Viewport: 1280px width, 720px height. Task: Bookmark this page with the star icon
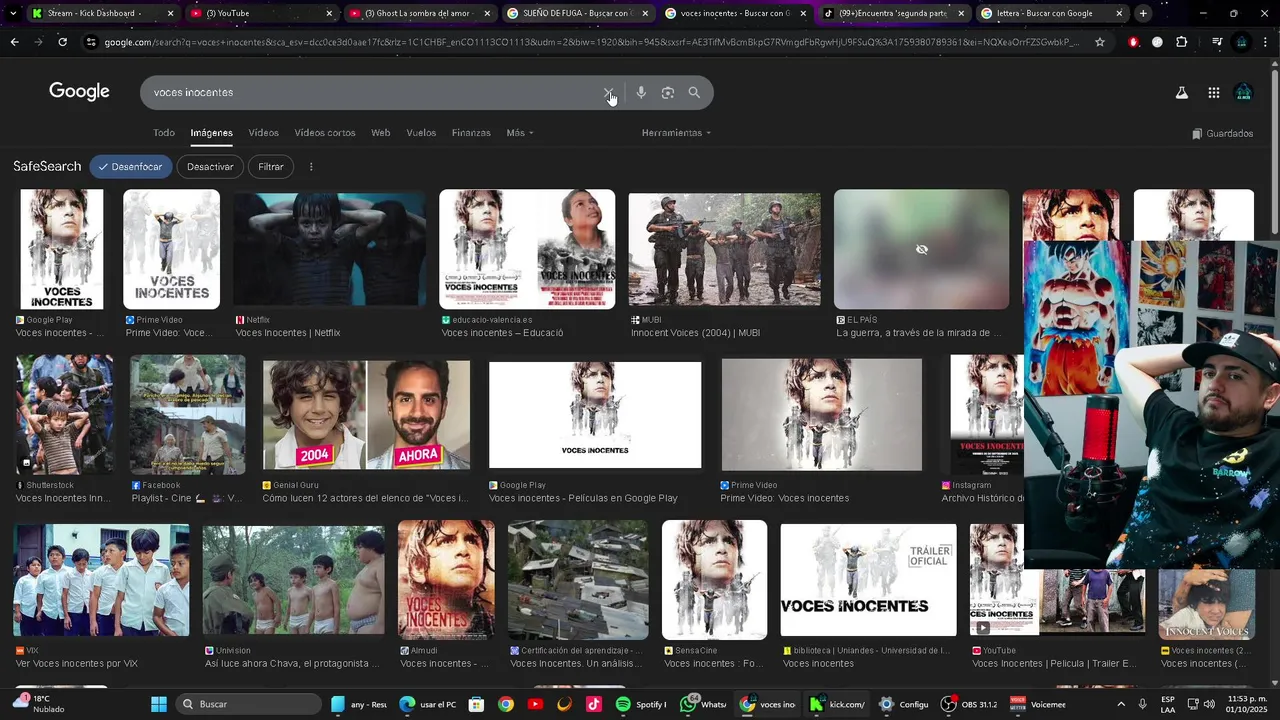(1100, 42)
